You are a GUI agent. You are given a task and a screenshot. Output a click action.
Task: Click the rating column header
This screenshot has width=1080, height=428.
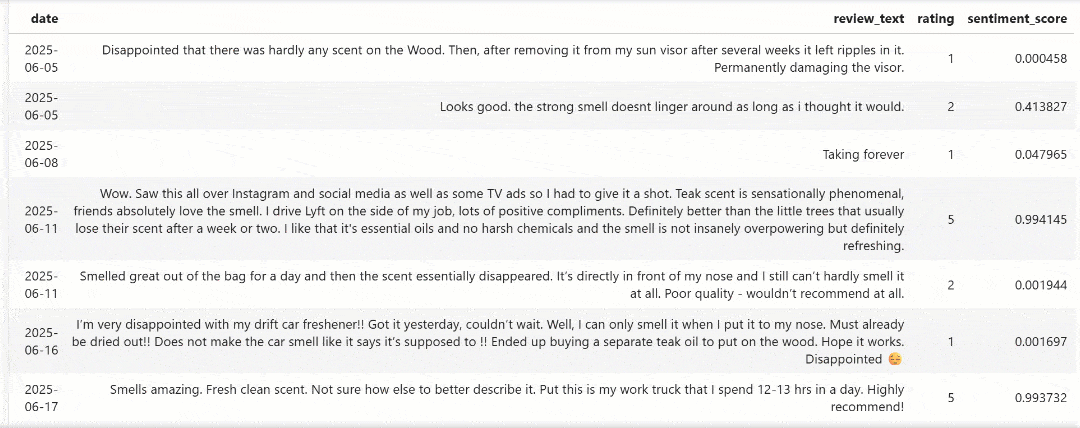pos(935,18)
